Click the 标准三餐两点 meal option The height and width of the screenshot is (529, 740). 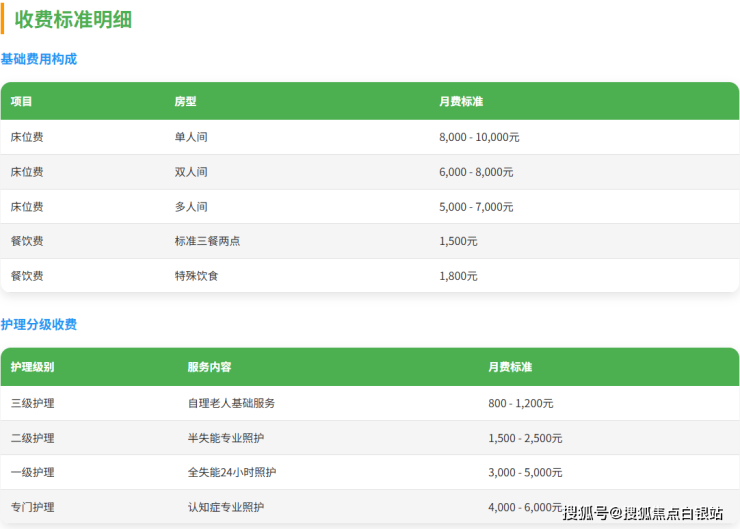coord(207,241)
